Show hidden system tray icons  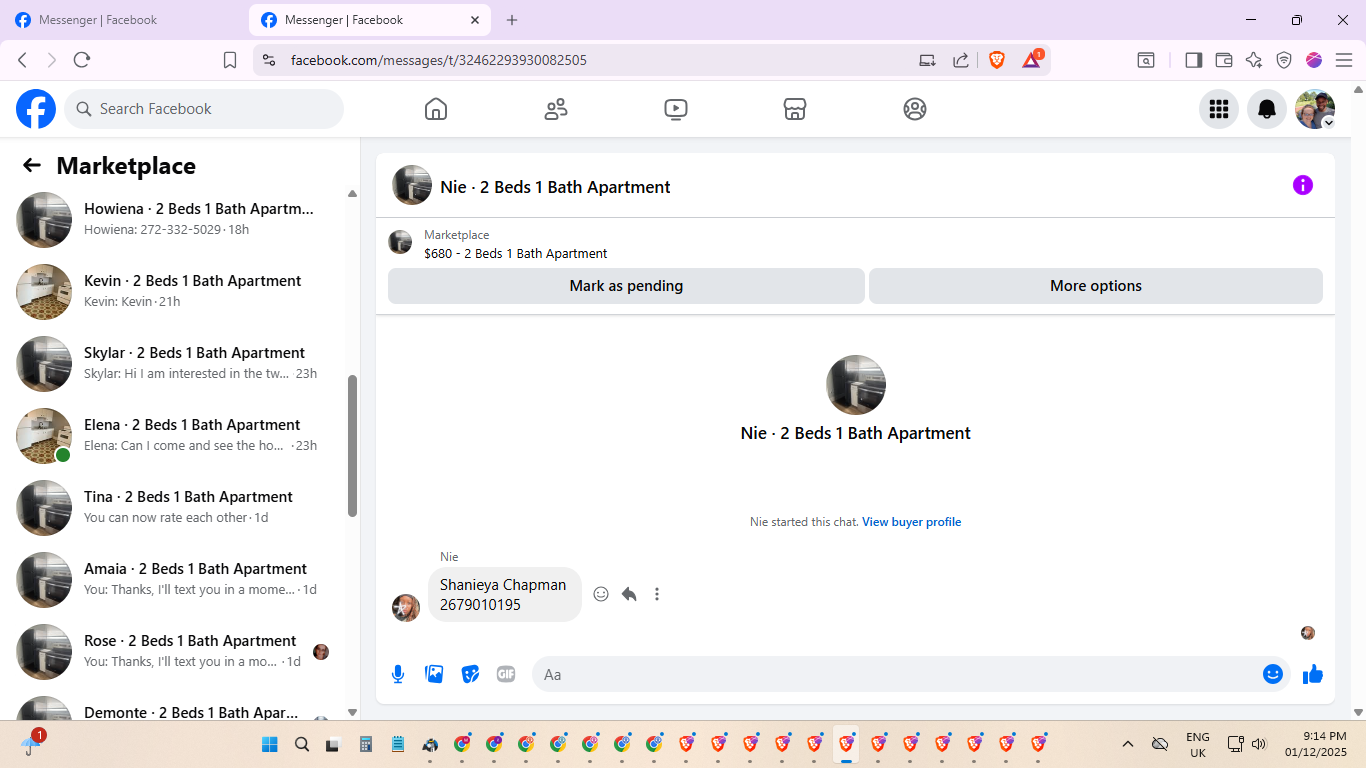[x=1128, y=744]
